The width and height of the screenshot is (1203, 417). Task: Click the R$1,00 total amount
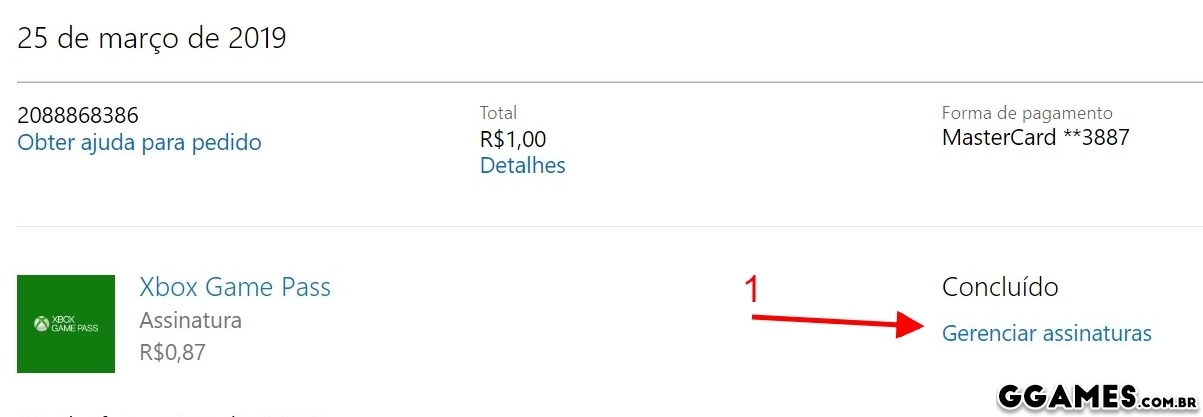tap(513, 139)
